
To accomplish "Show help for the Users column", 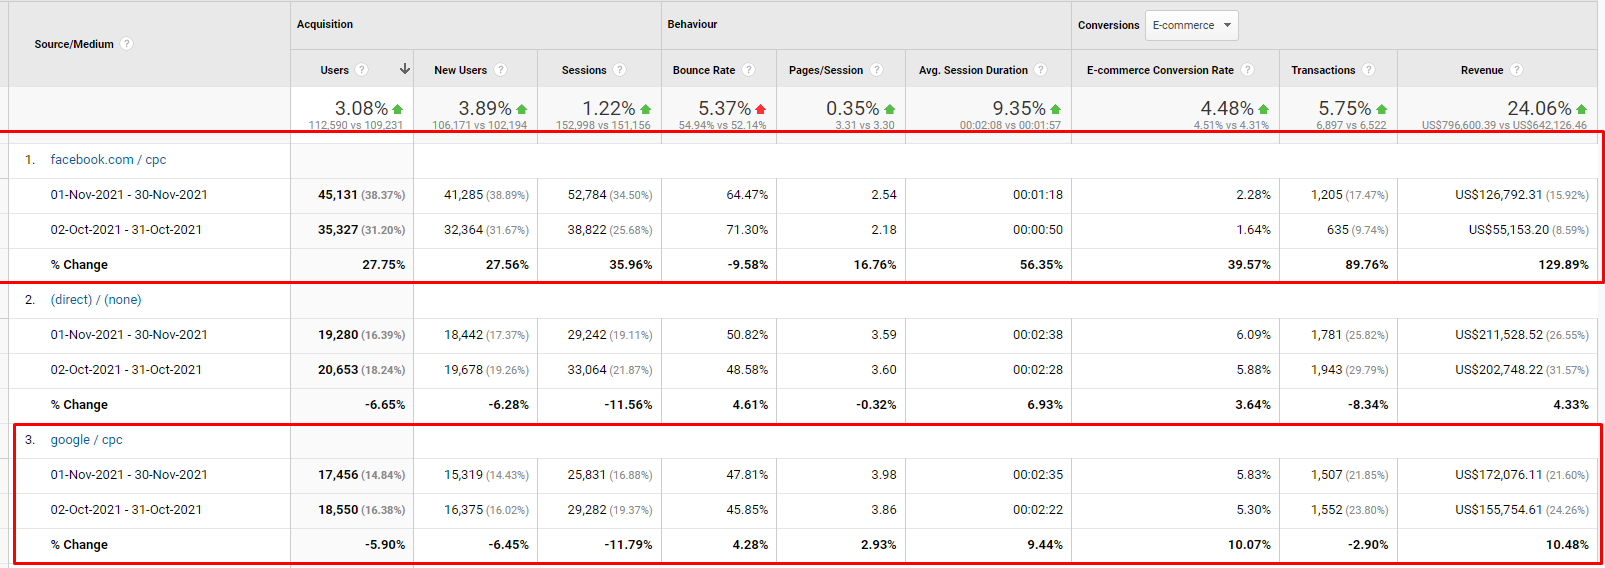I will click(362, 70).
